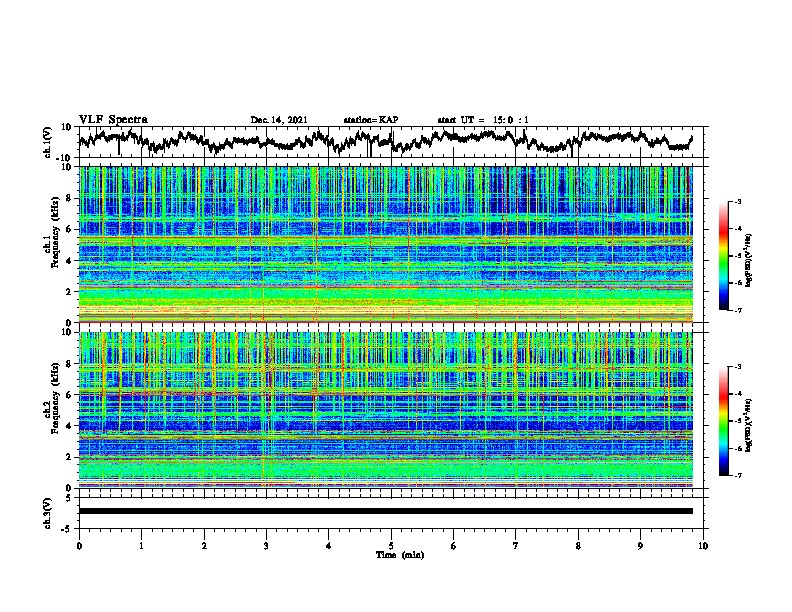Click the -3 label on ch.1 color scale
The height and width of the screenshot is (612, 792).
737,201
